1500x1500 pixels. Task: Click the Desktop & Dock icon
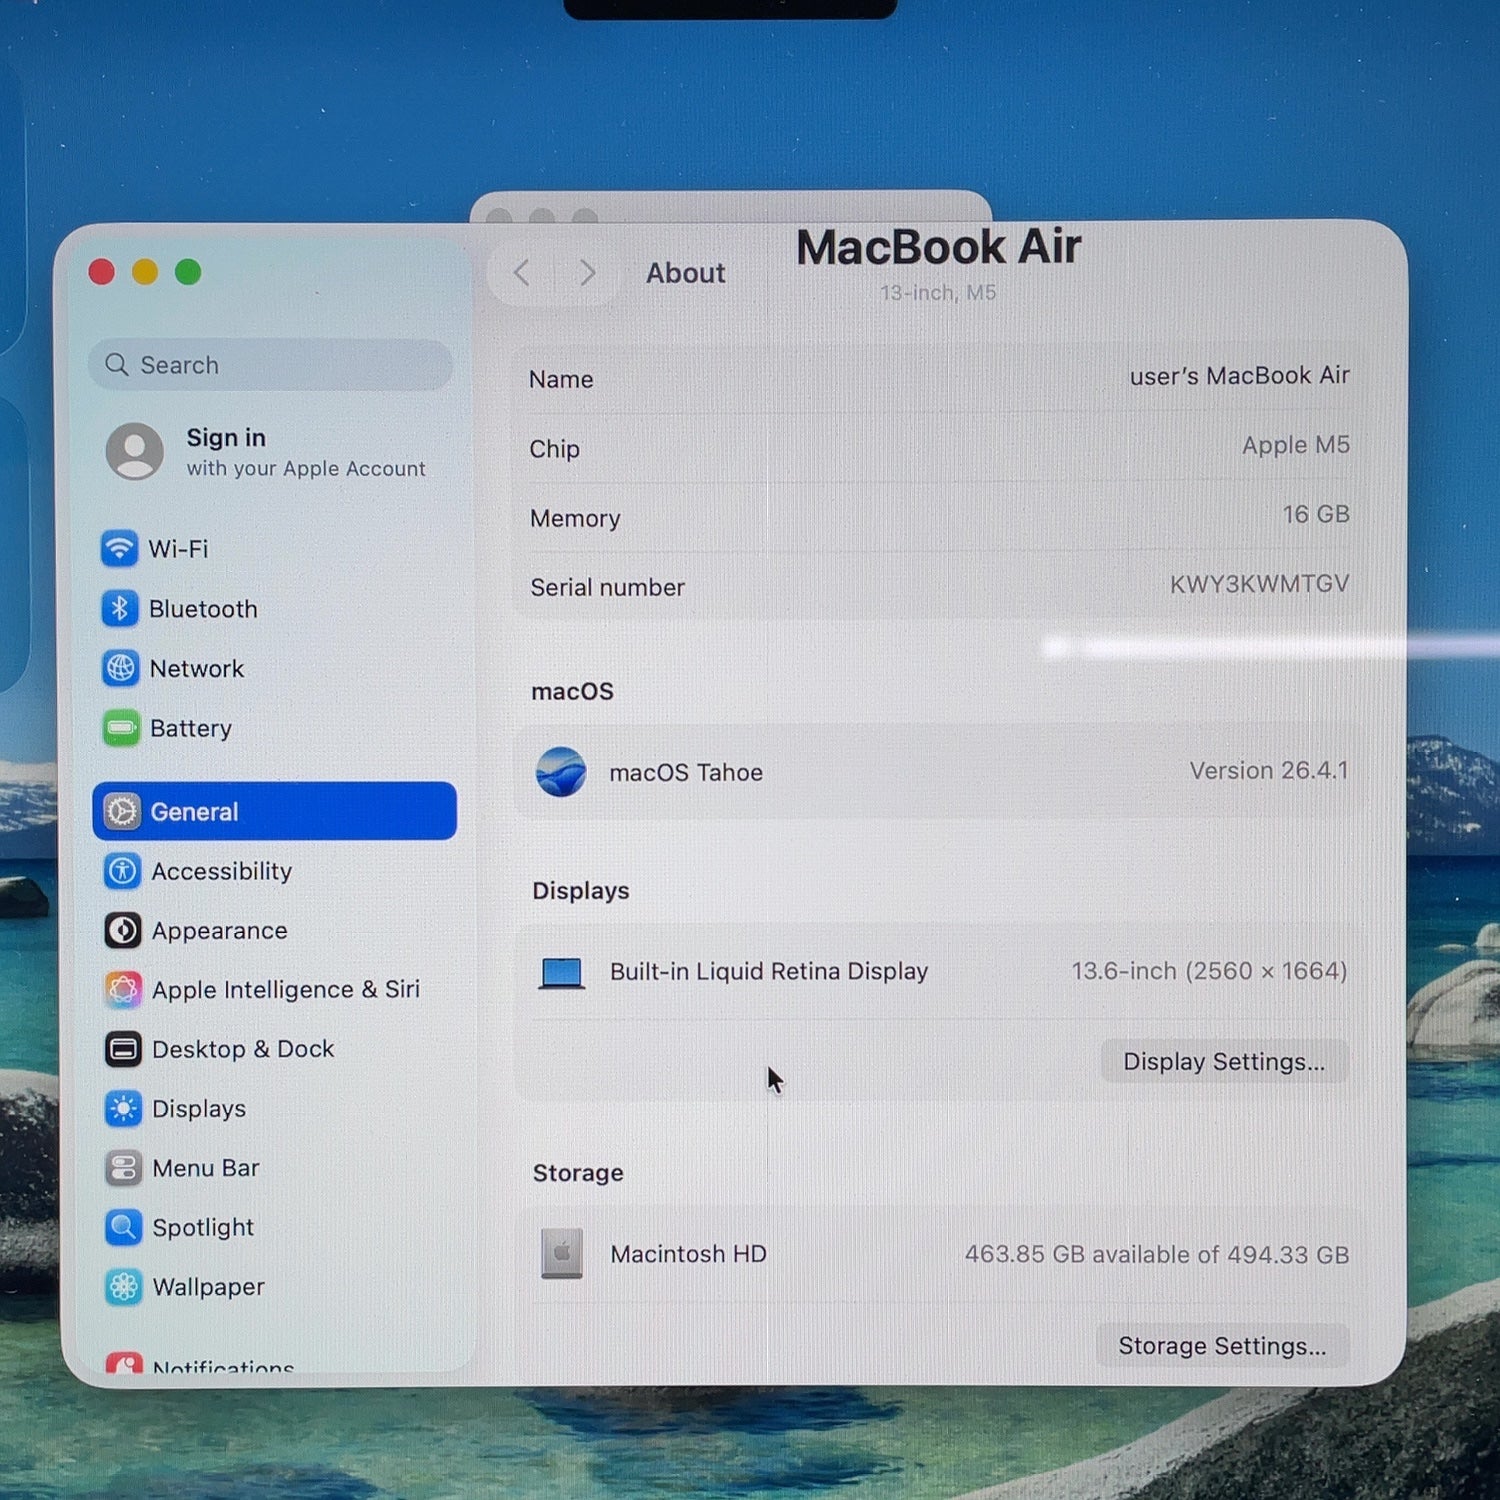(123, 1049)
